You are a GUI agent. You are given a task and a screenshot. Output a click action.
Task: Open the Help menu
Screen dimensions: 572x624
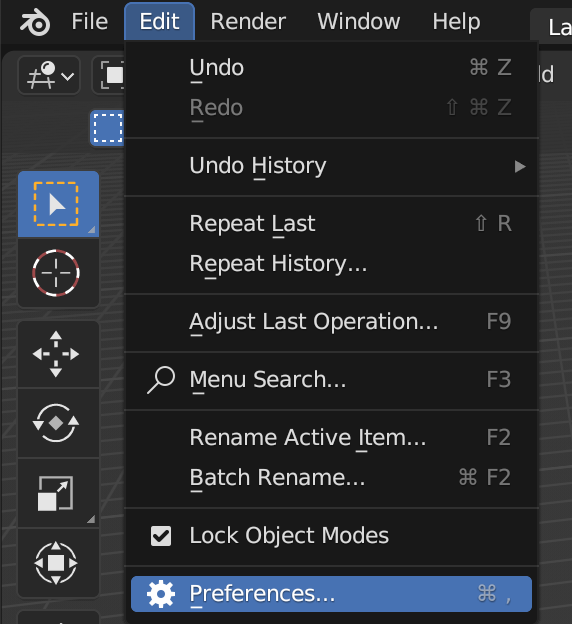coord(456,21)
